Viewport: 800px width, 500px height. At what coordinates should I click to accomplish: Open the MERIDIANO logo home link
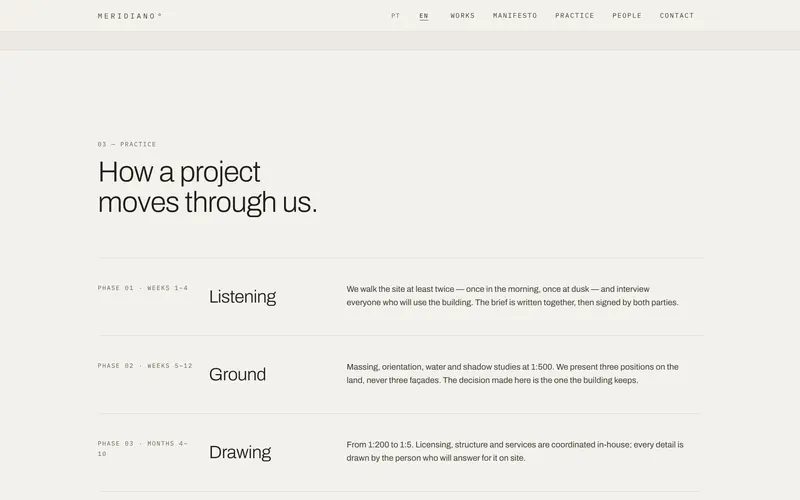click(130, 16)
